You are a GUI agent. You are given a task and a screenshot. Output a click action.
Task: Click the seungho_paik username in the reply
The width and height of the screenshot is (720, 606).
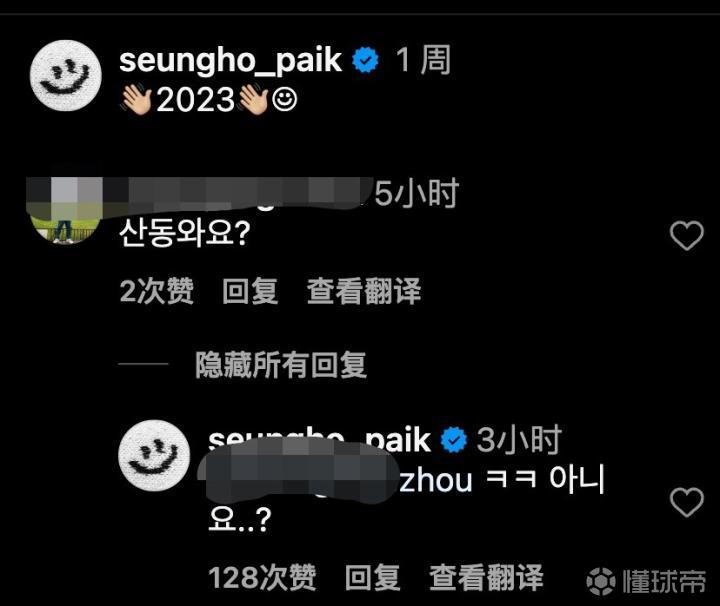click(x=319, y=440)
